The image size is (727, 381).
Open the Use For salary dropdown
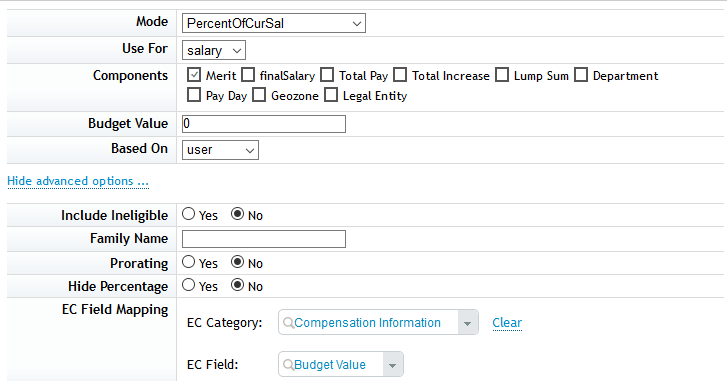(214, 50)
